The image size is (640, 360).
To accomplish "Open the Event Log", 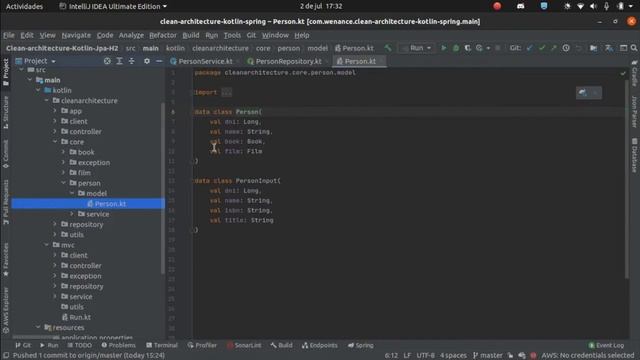I will click(x=606, y=345).
